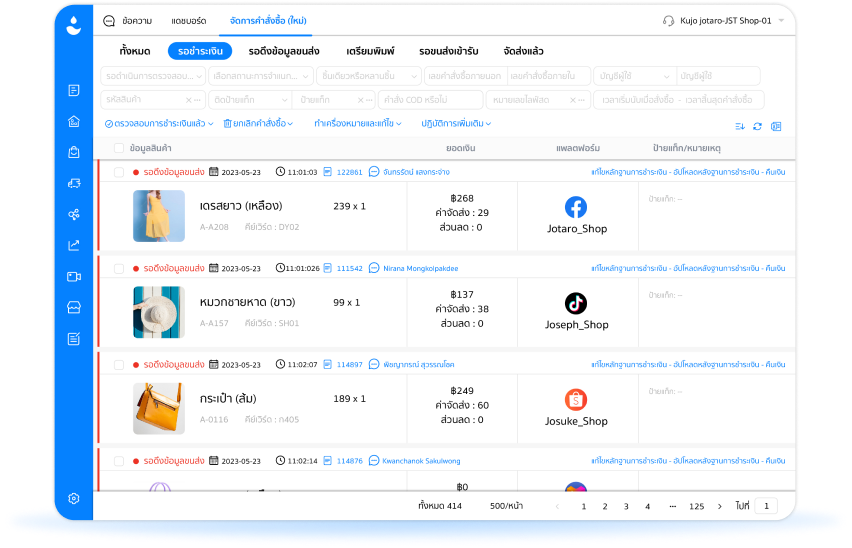Open the analytics chart icon in the sidebar

coord(74,245)
